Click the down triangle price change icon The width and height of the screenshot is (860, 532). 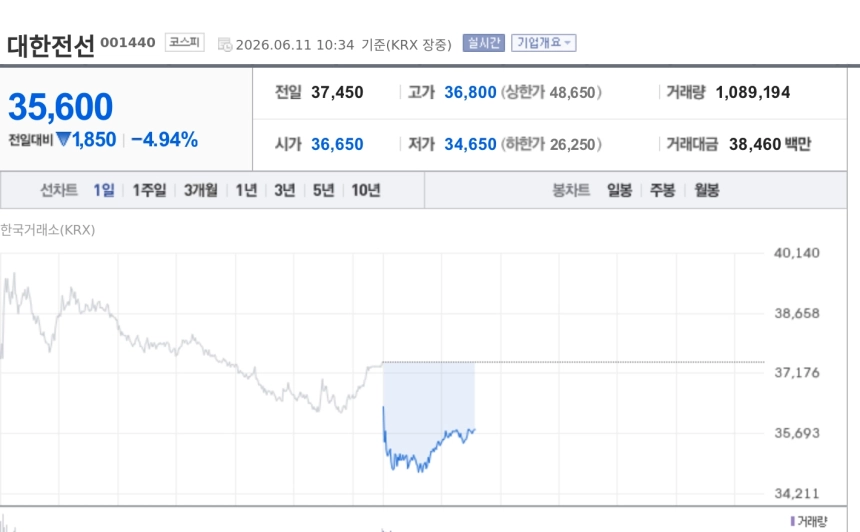(64, 139)
